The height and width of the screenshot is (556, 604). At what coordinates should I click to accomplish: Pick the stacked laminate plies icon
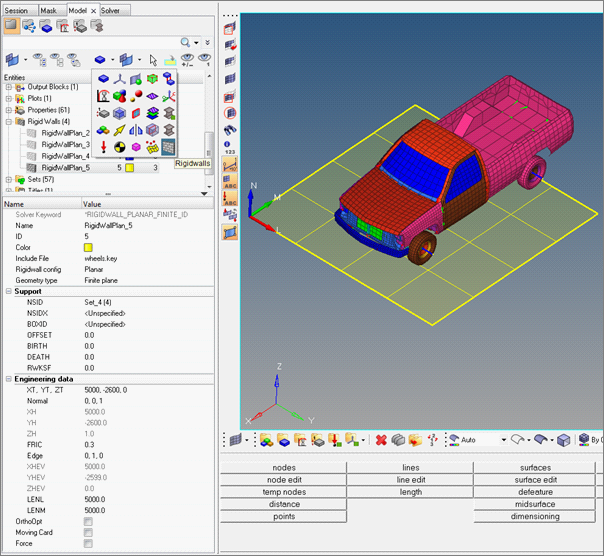click(x=153, y=113)
